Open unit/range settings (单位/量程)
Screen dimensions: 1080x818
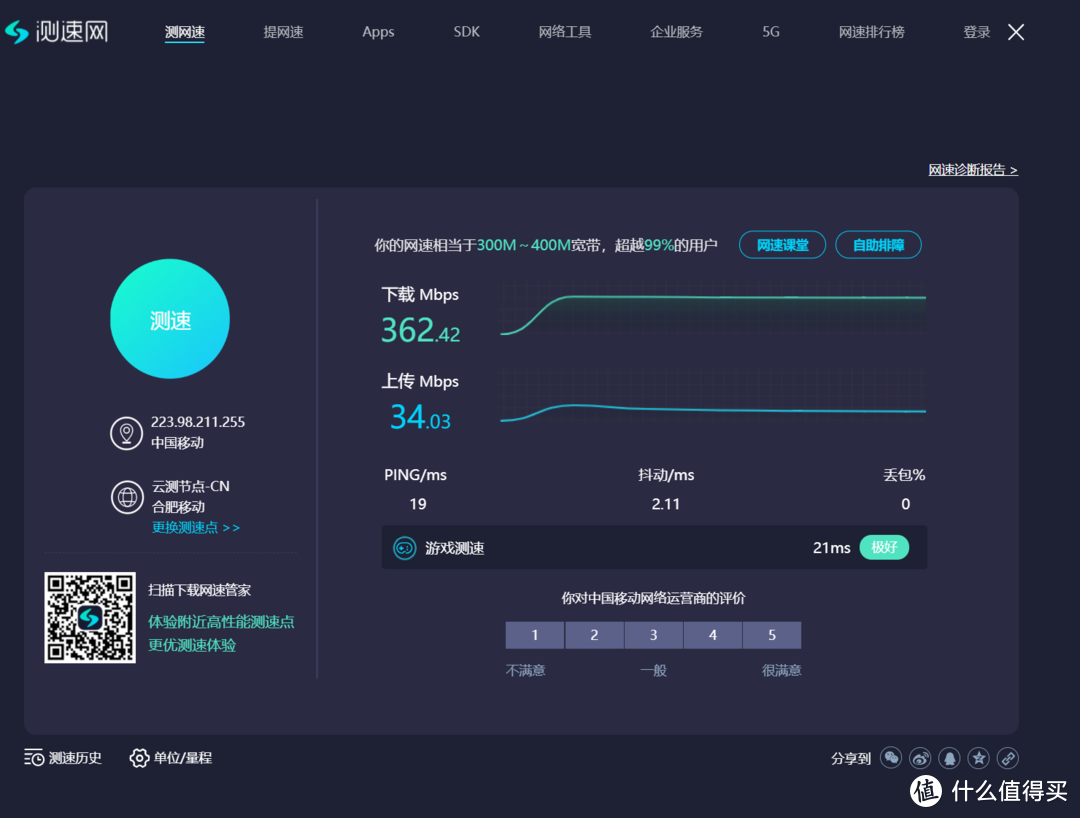171,758
